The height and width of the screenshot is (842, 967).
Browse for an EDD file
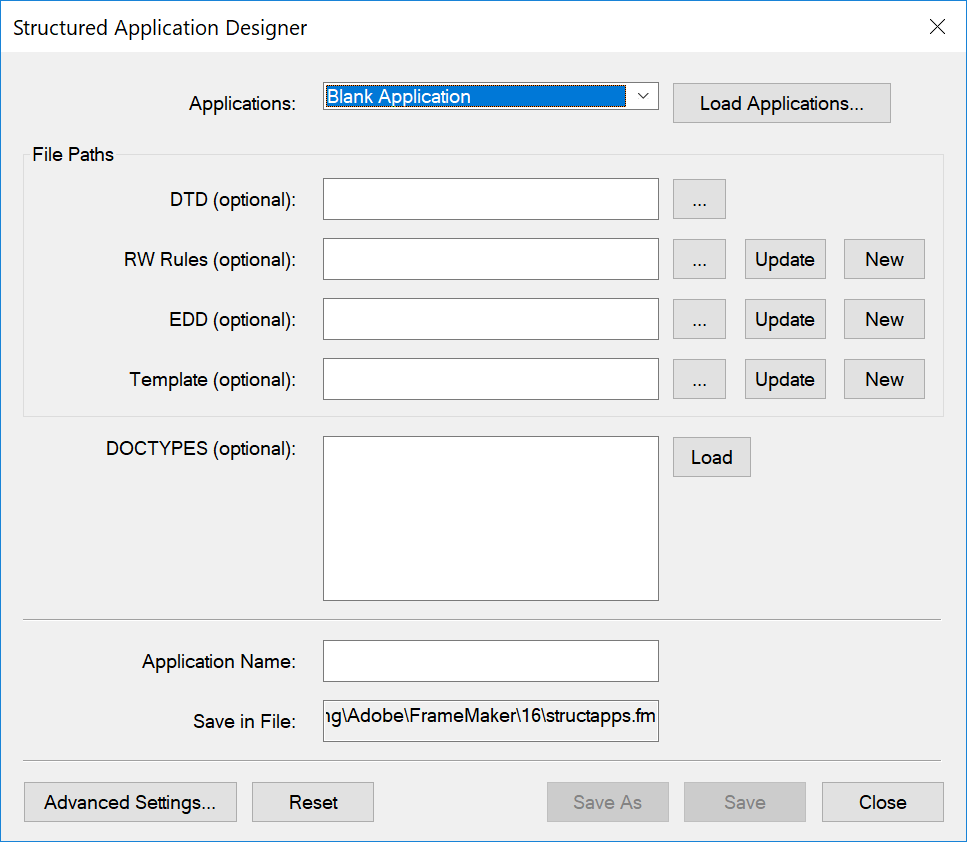(698, 319)
